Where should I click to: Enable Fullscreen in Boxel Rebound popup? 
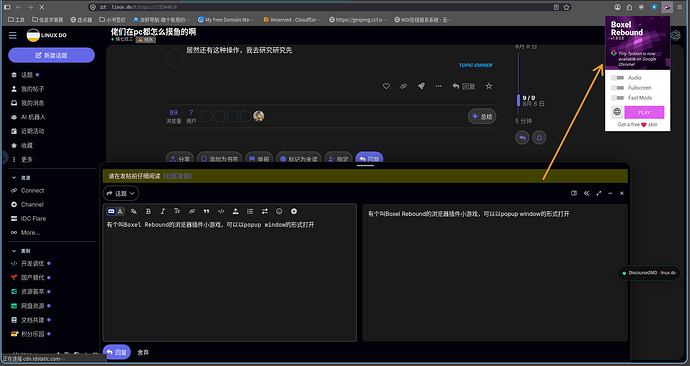coord(618,88)
